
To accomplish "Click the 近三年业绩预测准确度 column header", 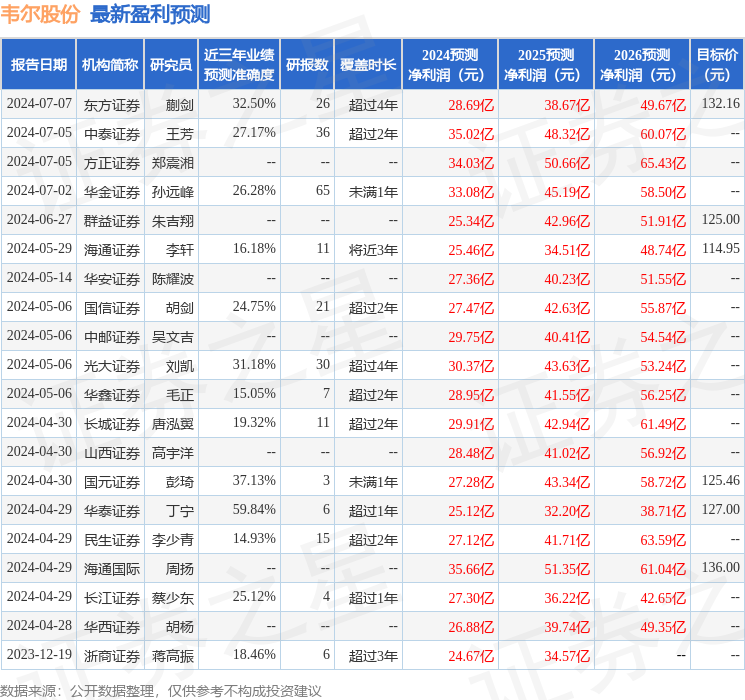I will (239, 65).
